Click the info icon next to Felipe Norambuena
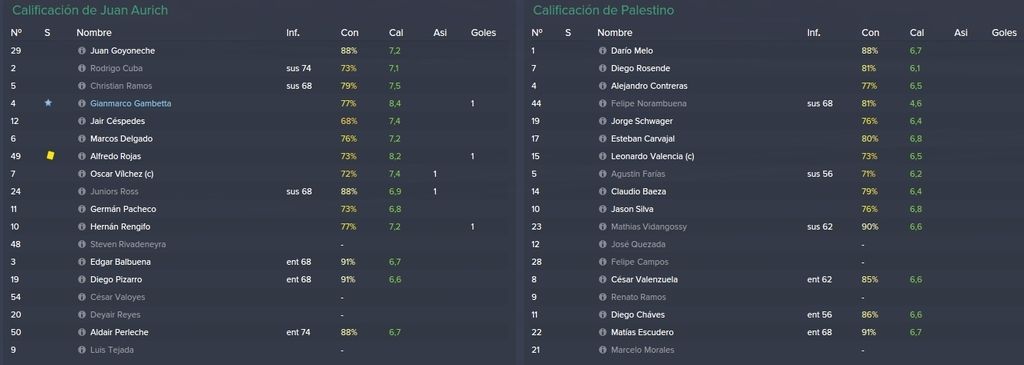The image size is (1024, 365). point(602,103)
